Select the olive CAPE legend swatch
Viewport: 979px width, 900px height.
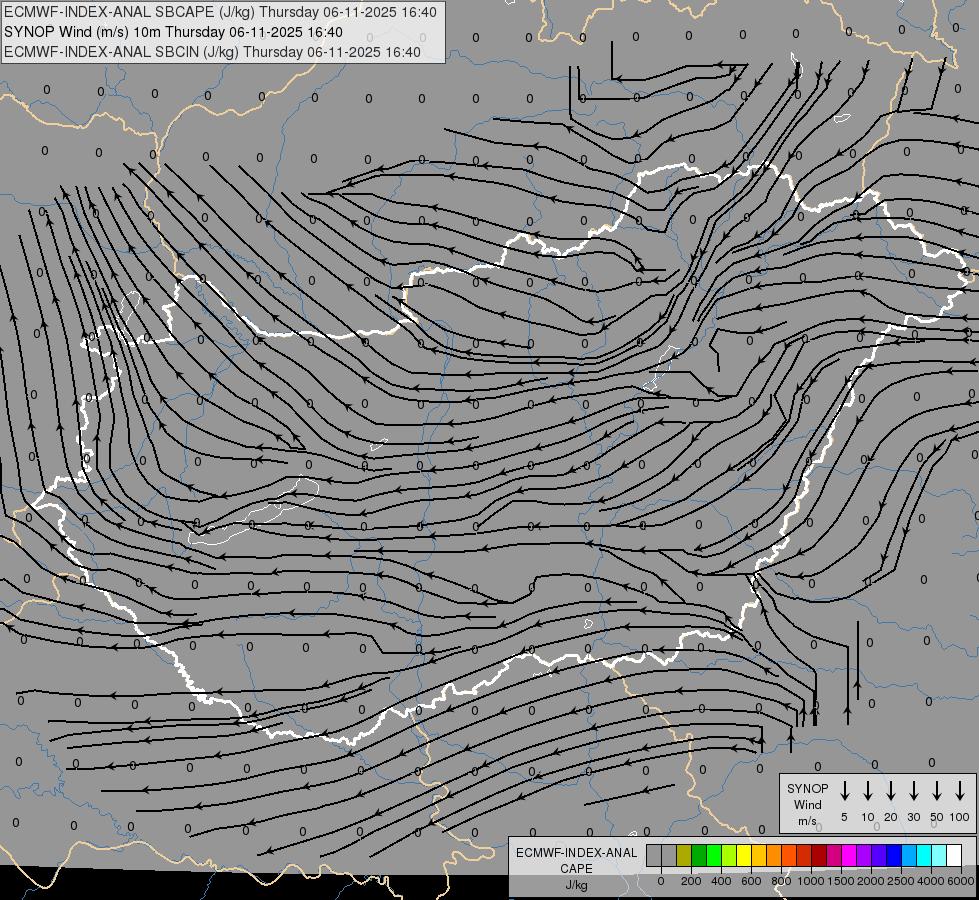point(684,856)
